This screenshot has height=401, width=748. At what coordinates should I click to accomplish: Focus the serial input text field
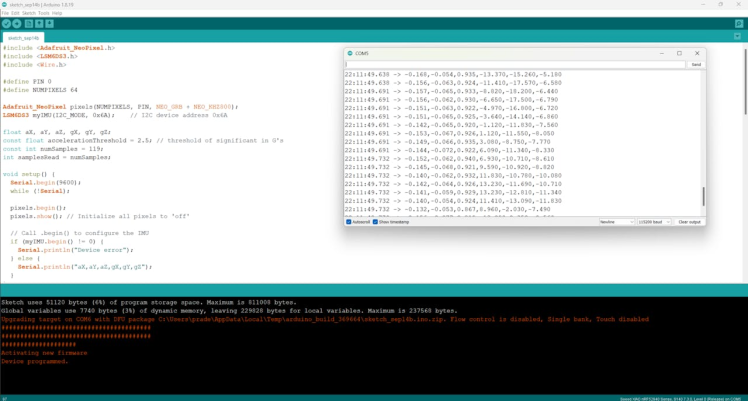515,64
